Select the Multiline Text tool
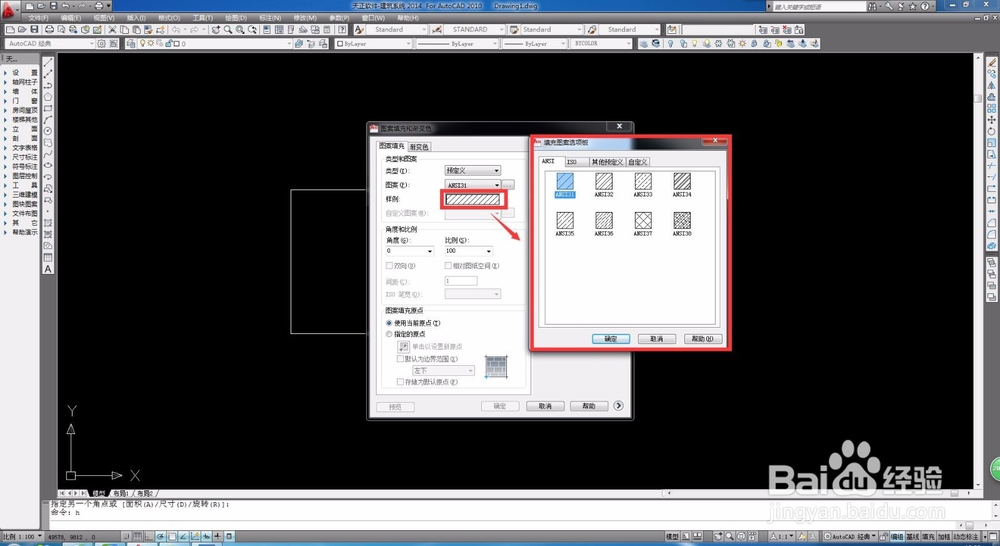The height and width of the screenshot is (546, 1000). click(x=48, y=269)
